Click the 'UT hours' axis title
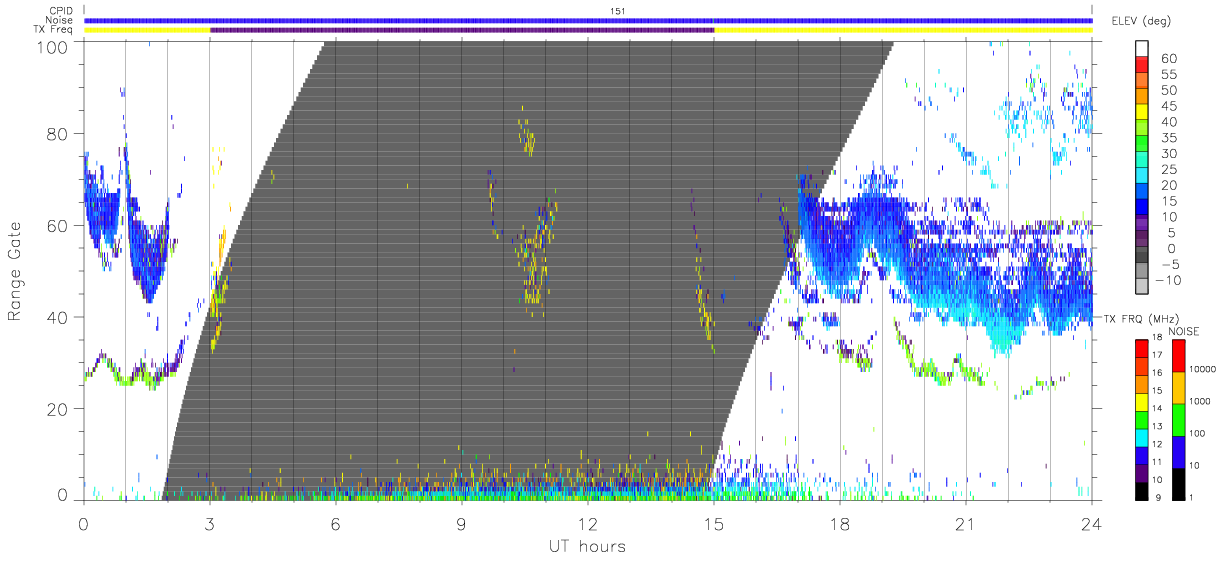1228x567 pixels. (587, 546)
